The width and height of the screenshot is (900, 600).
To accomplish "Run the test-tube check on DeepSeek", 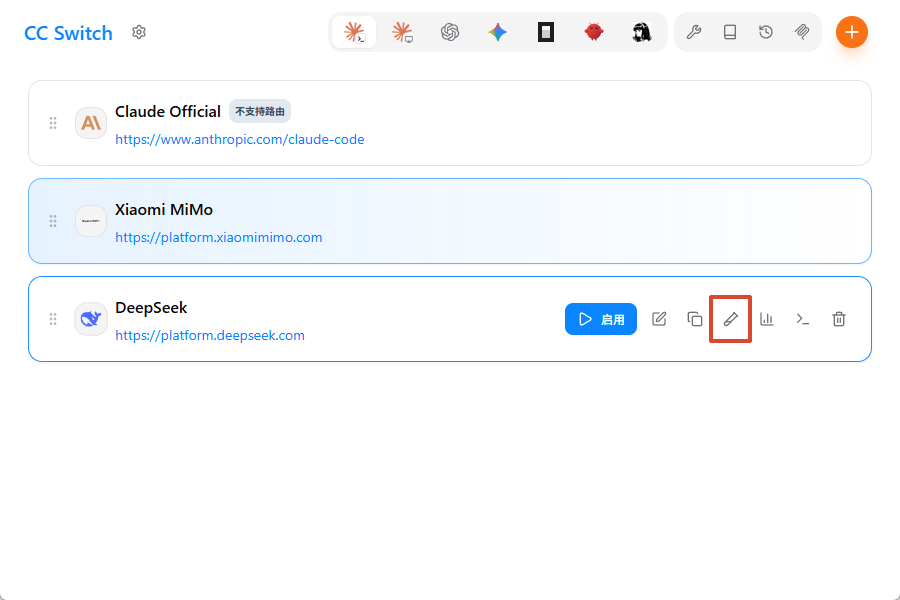I will [731, 319].
